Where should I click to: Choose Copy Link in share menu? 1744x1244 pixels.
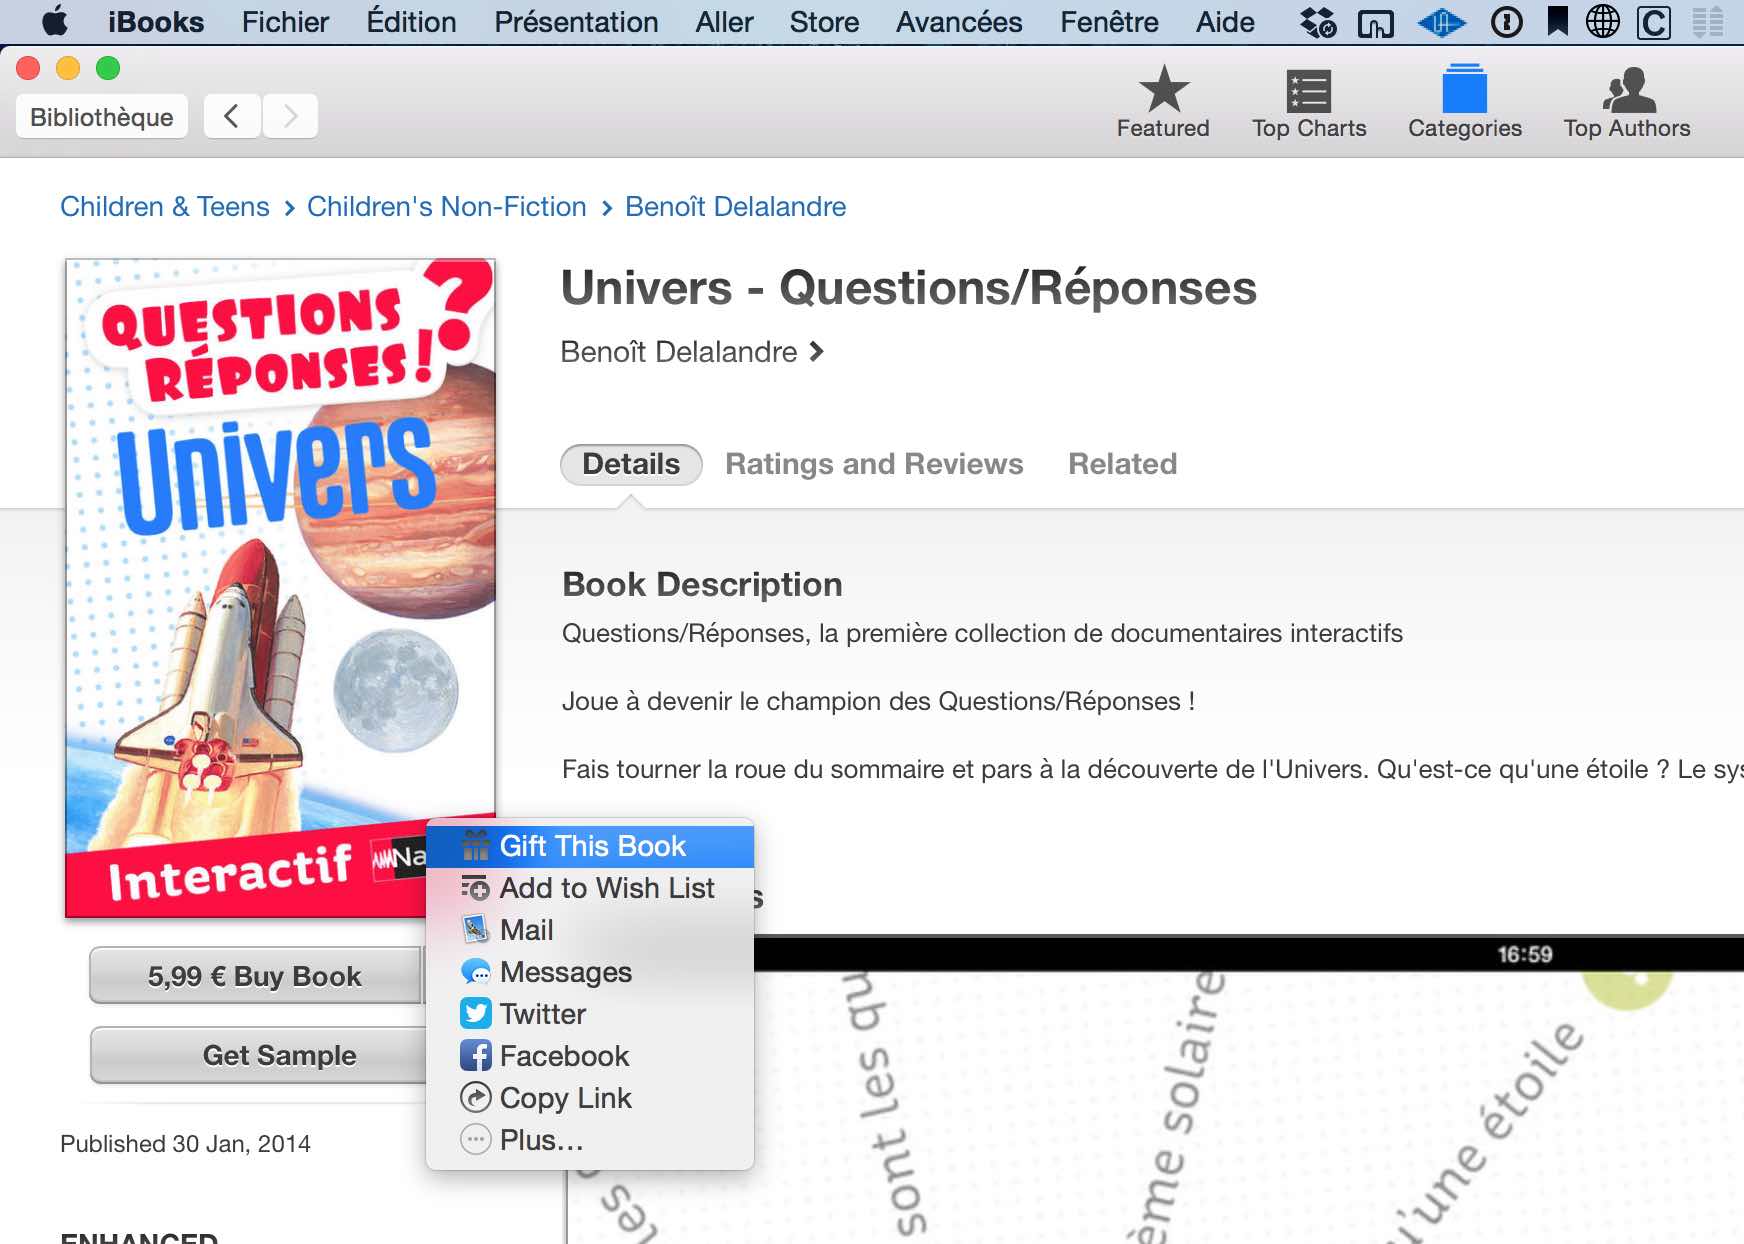590,1098
